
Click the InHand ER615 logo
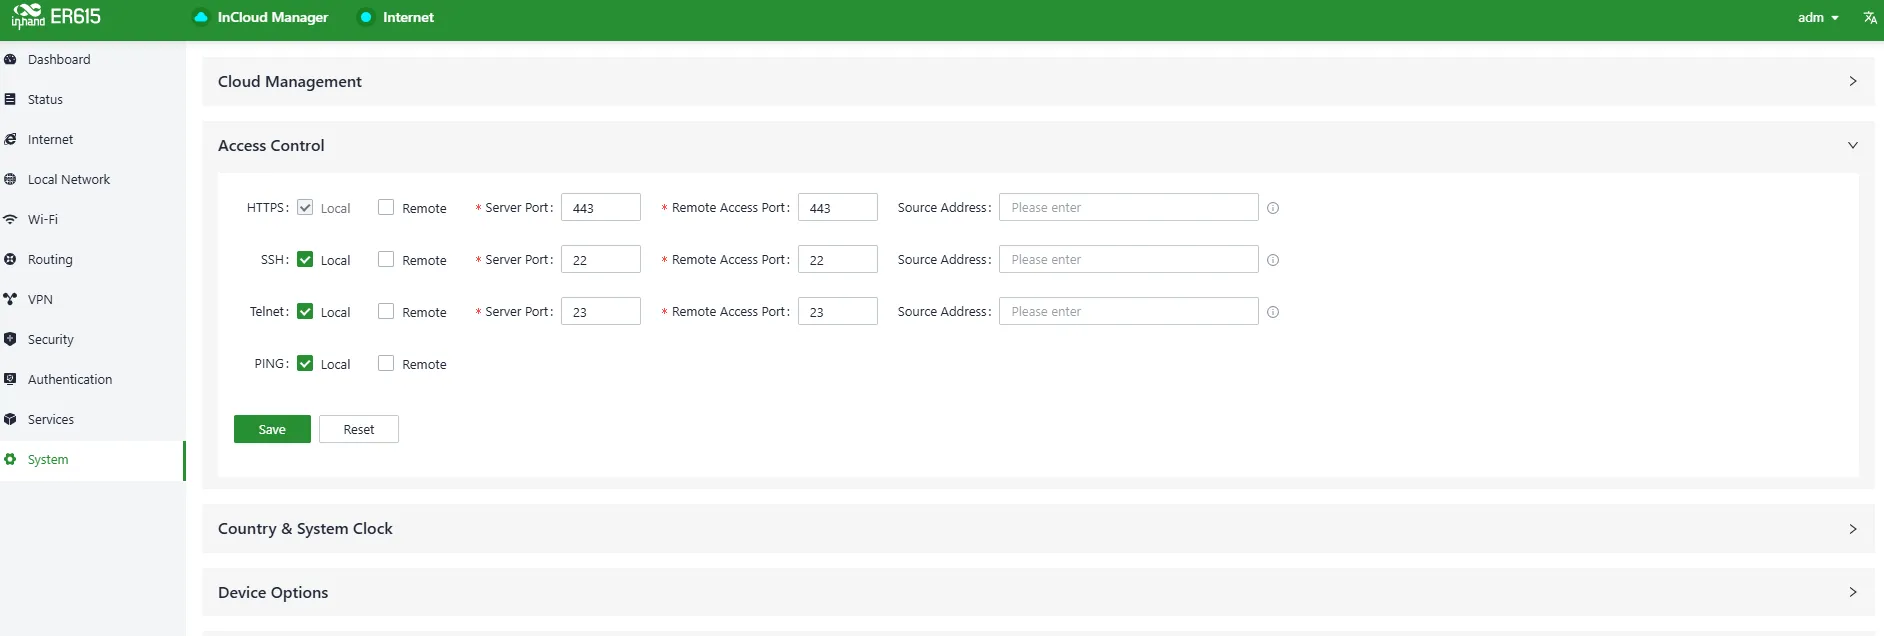point(56,17)
